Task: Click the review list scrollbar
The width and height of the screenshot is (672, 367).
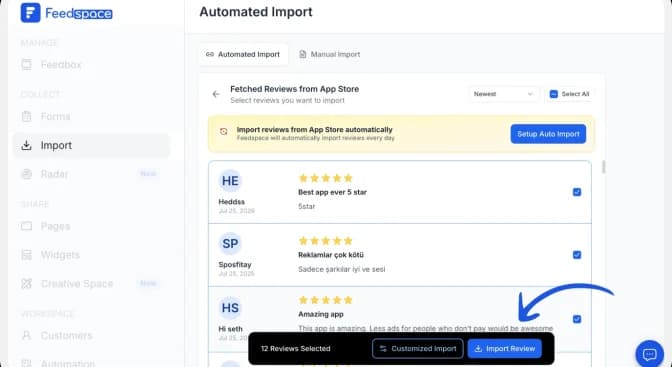Action: coord(603,167)
